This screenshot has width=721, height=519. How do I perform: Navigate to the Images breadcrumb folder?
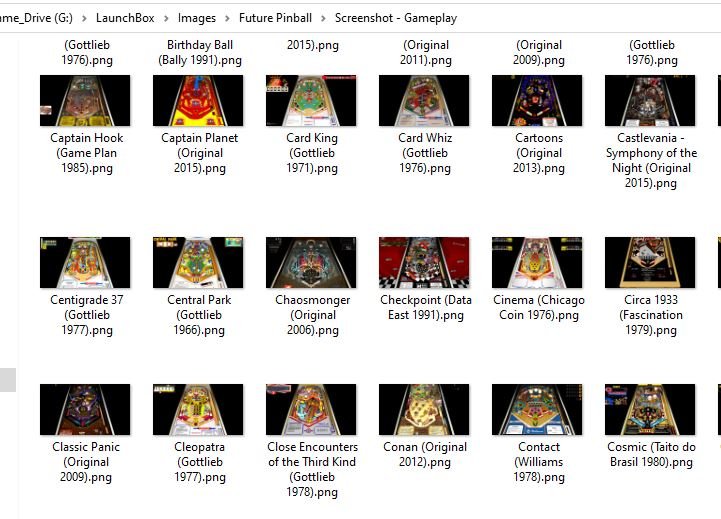197,18
